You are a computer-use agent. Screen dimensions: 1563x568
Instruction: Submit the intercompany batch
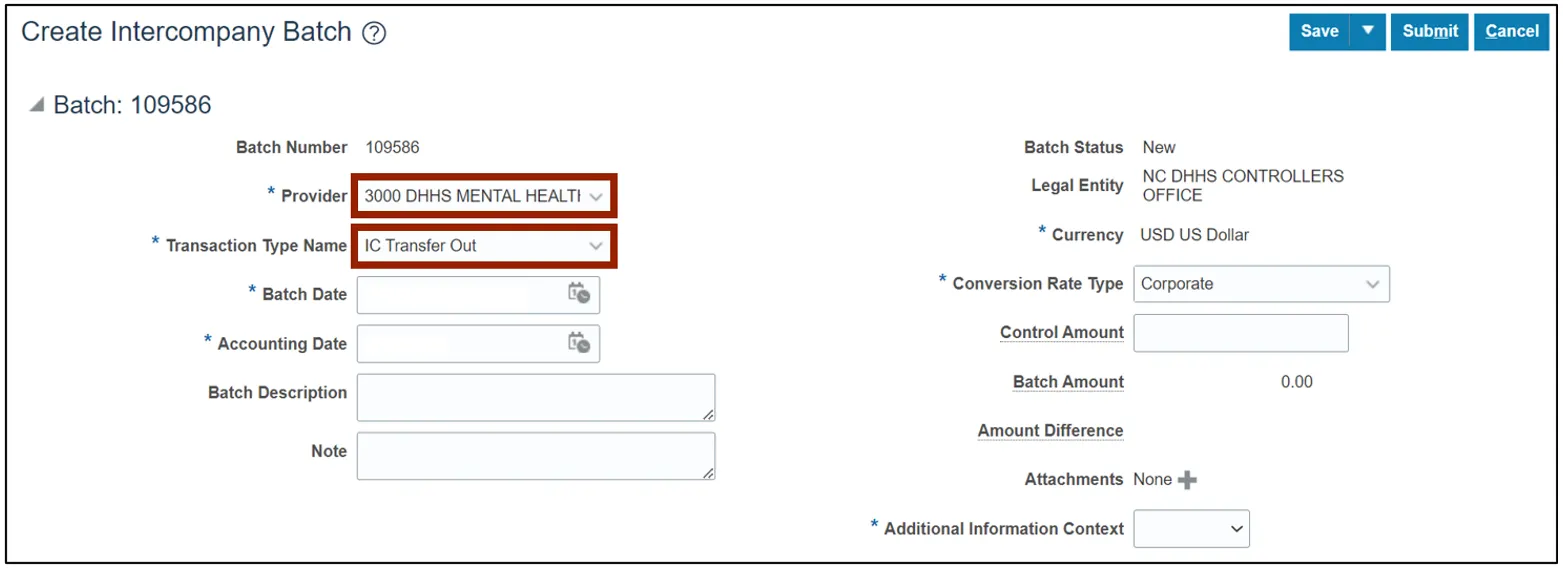click(x=1429, y=31)
